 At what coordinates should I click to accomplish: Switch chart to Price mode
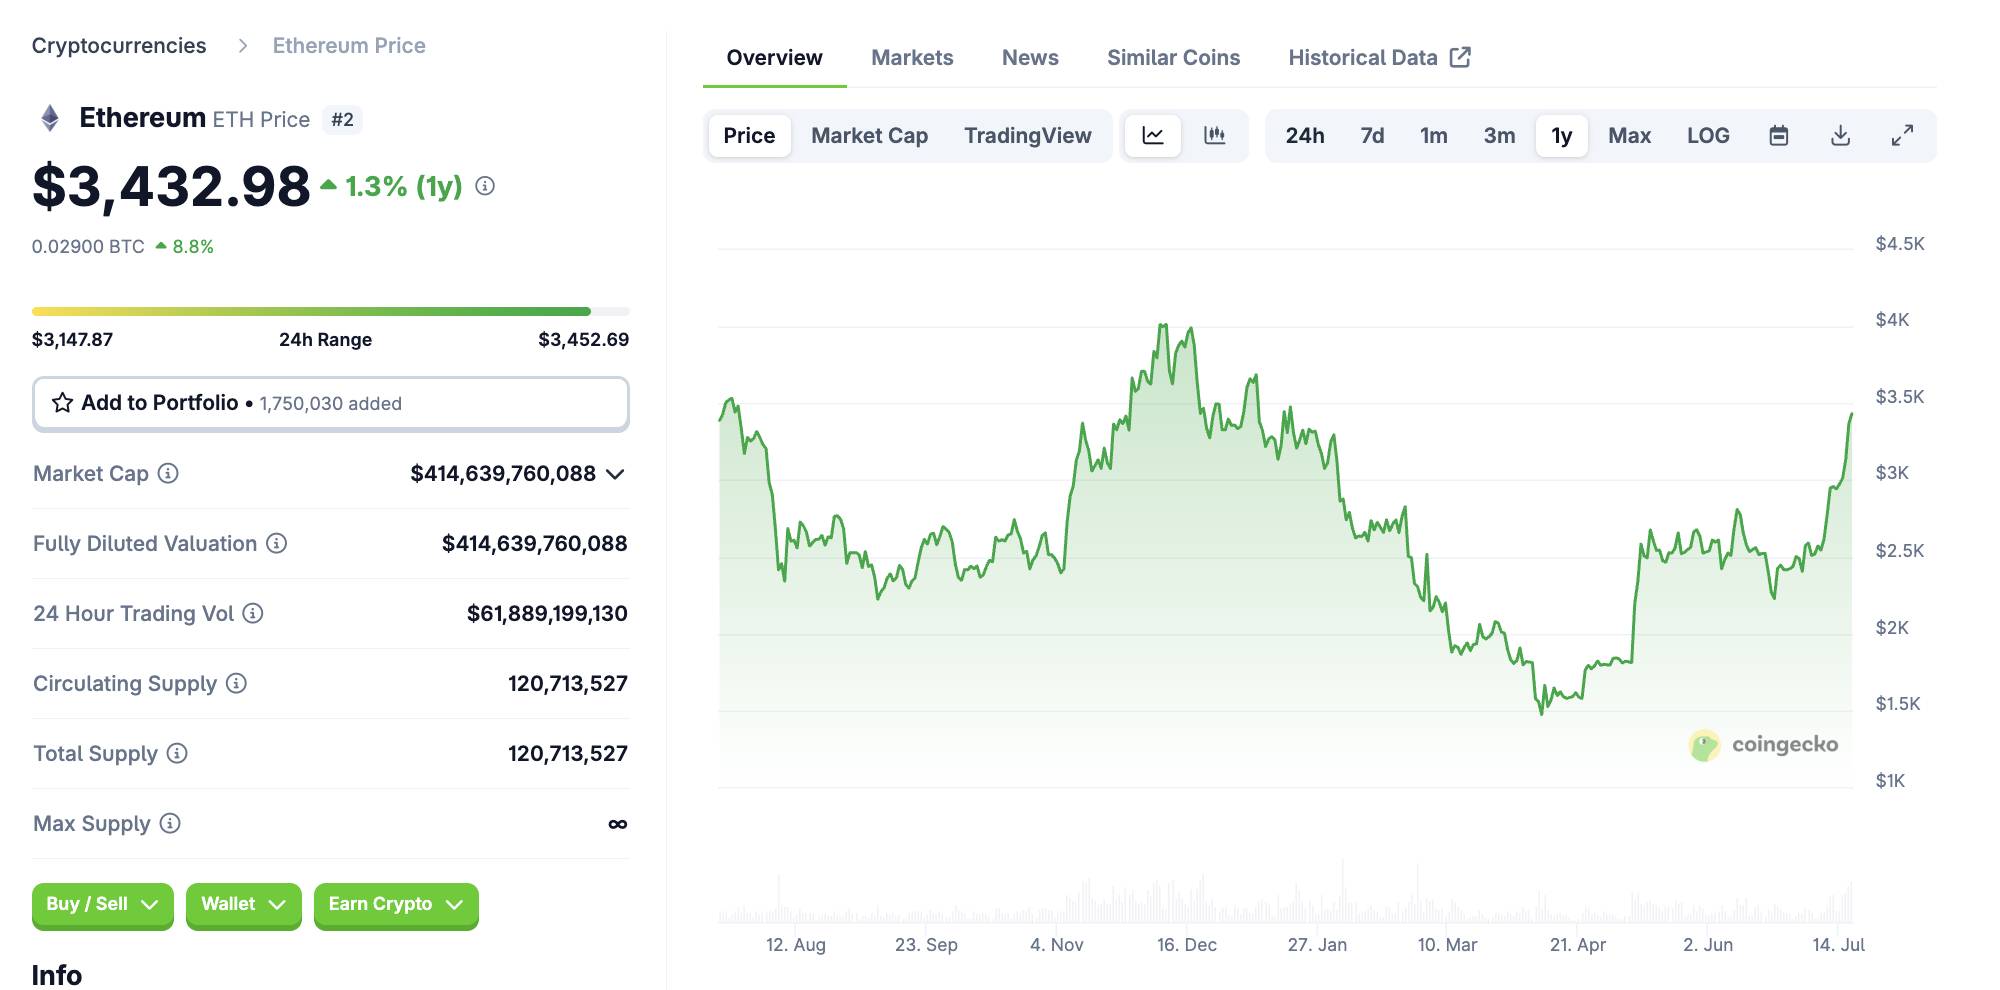(749, 136)
